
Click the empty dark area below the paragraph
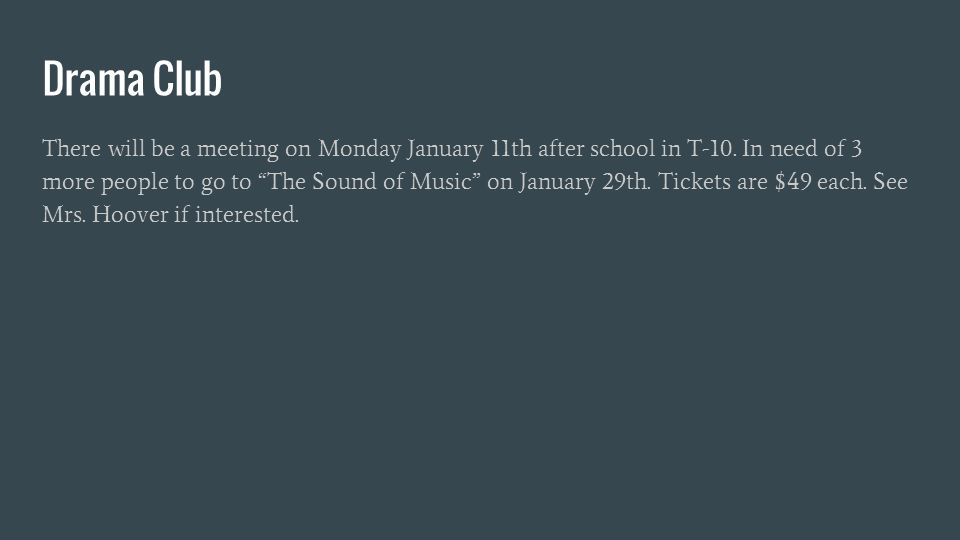480,380
